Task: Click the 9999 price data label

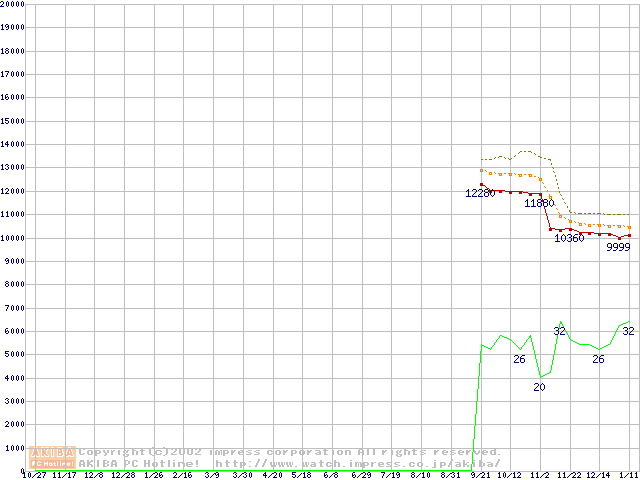Action: (618, 247)
